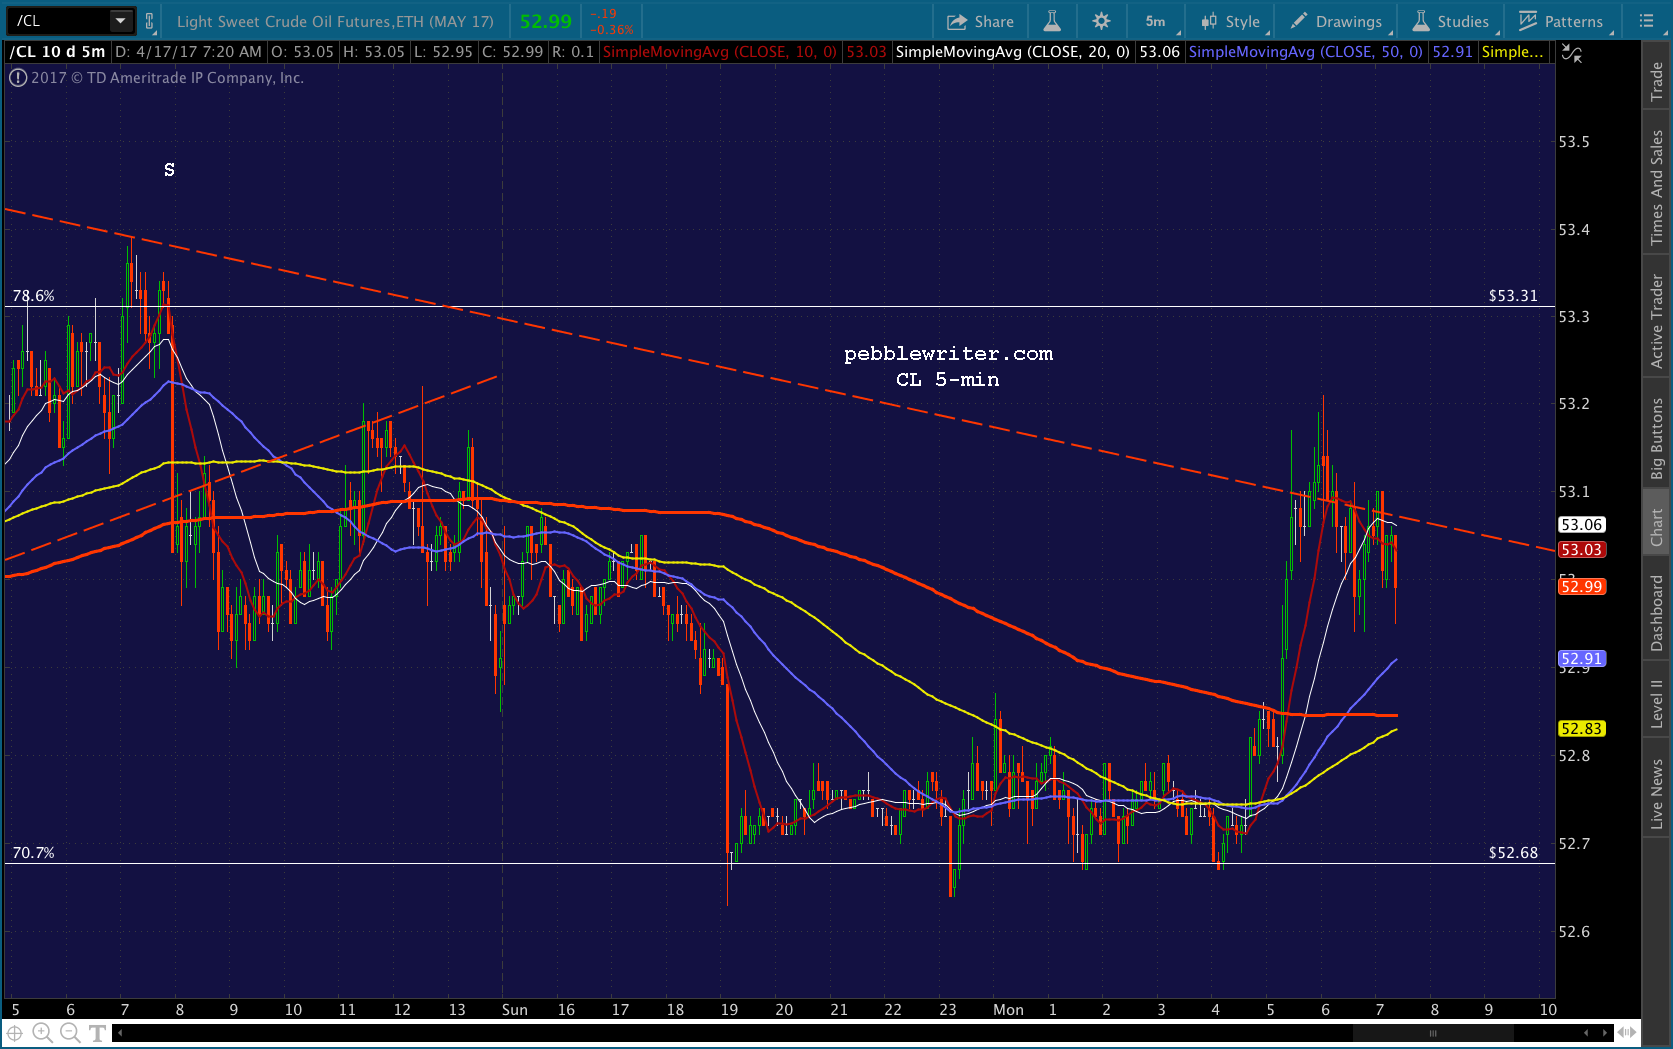Select the crosshair pan tool icon

[x=15, y=1033]
